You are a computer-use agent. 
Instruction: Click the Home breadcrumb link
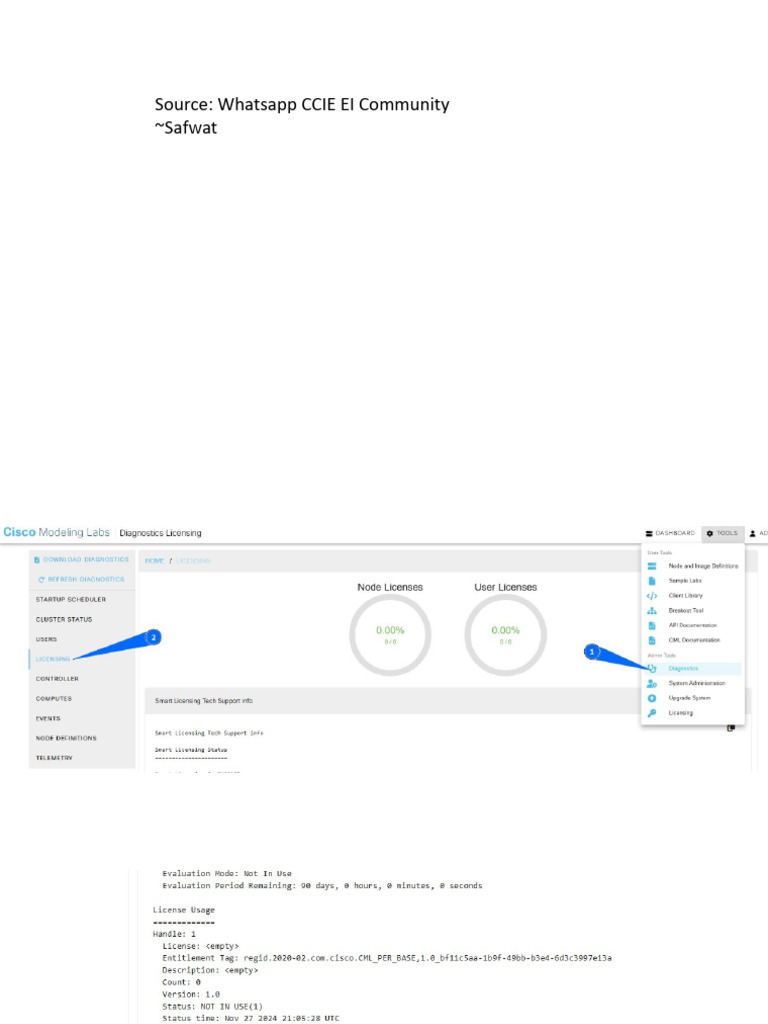click(x=155, y=561)
